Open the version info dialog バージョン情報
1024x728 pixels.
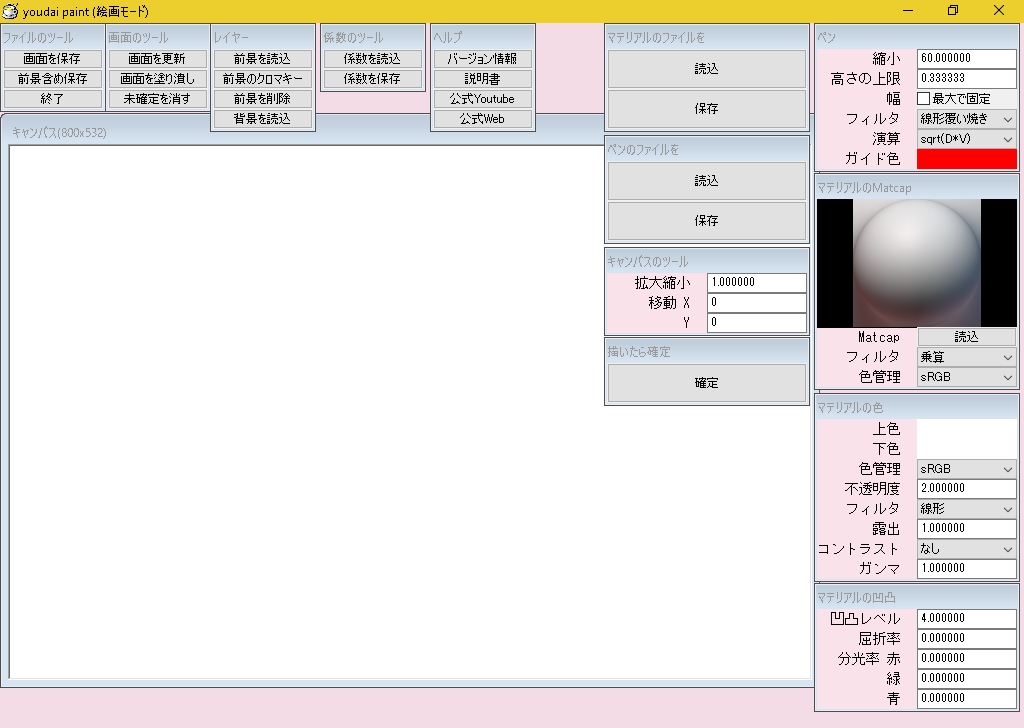(482, 58)
